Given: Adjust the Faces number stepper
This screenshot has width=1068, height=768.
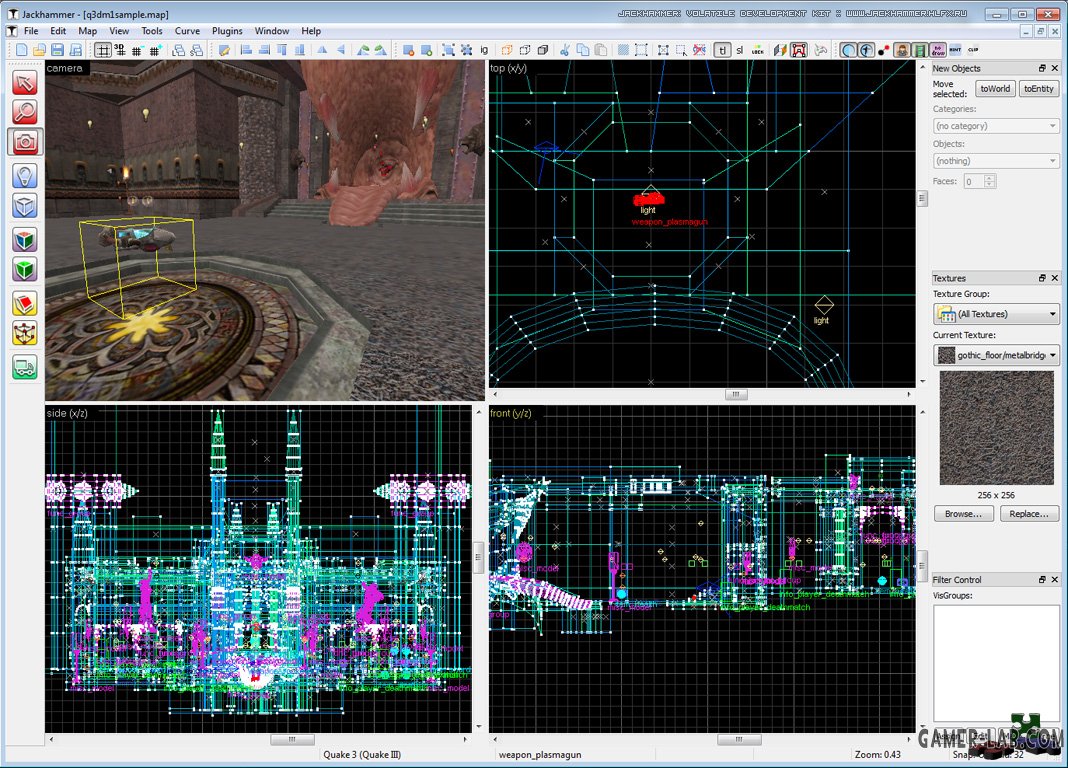Looking at the screenshot, I should [x=990, y=181].
